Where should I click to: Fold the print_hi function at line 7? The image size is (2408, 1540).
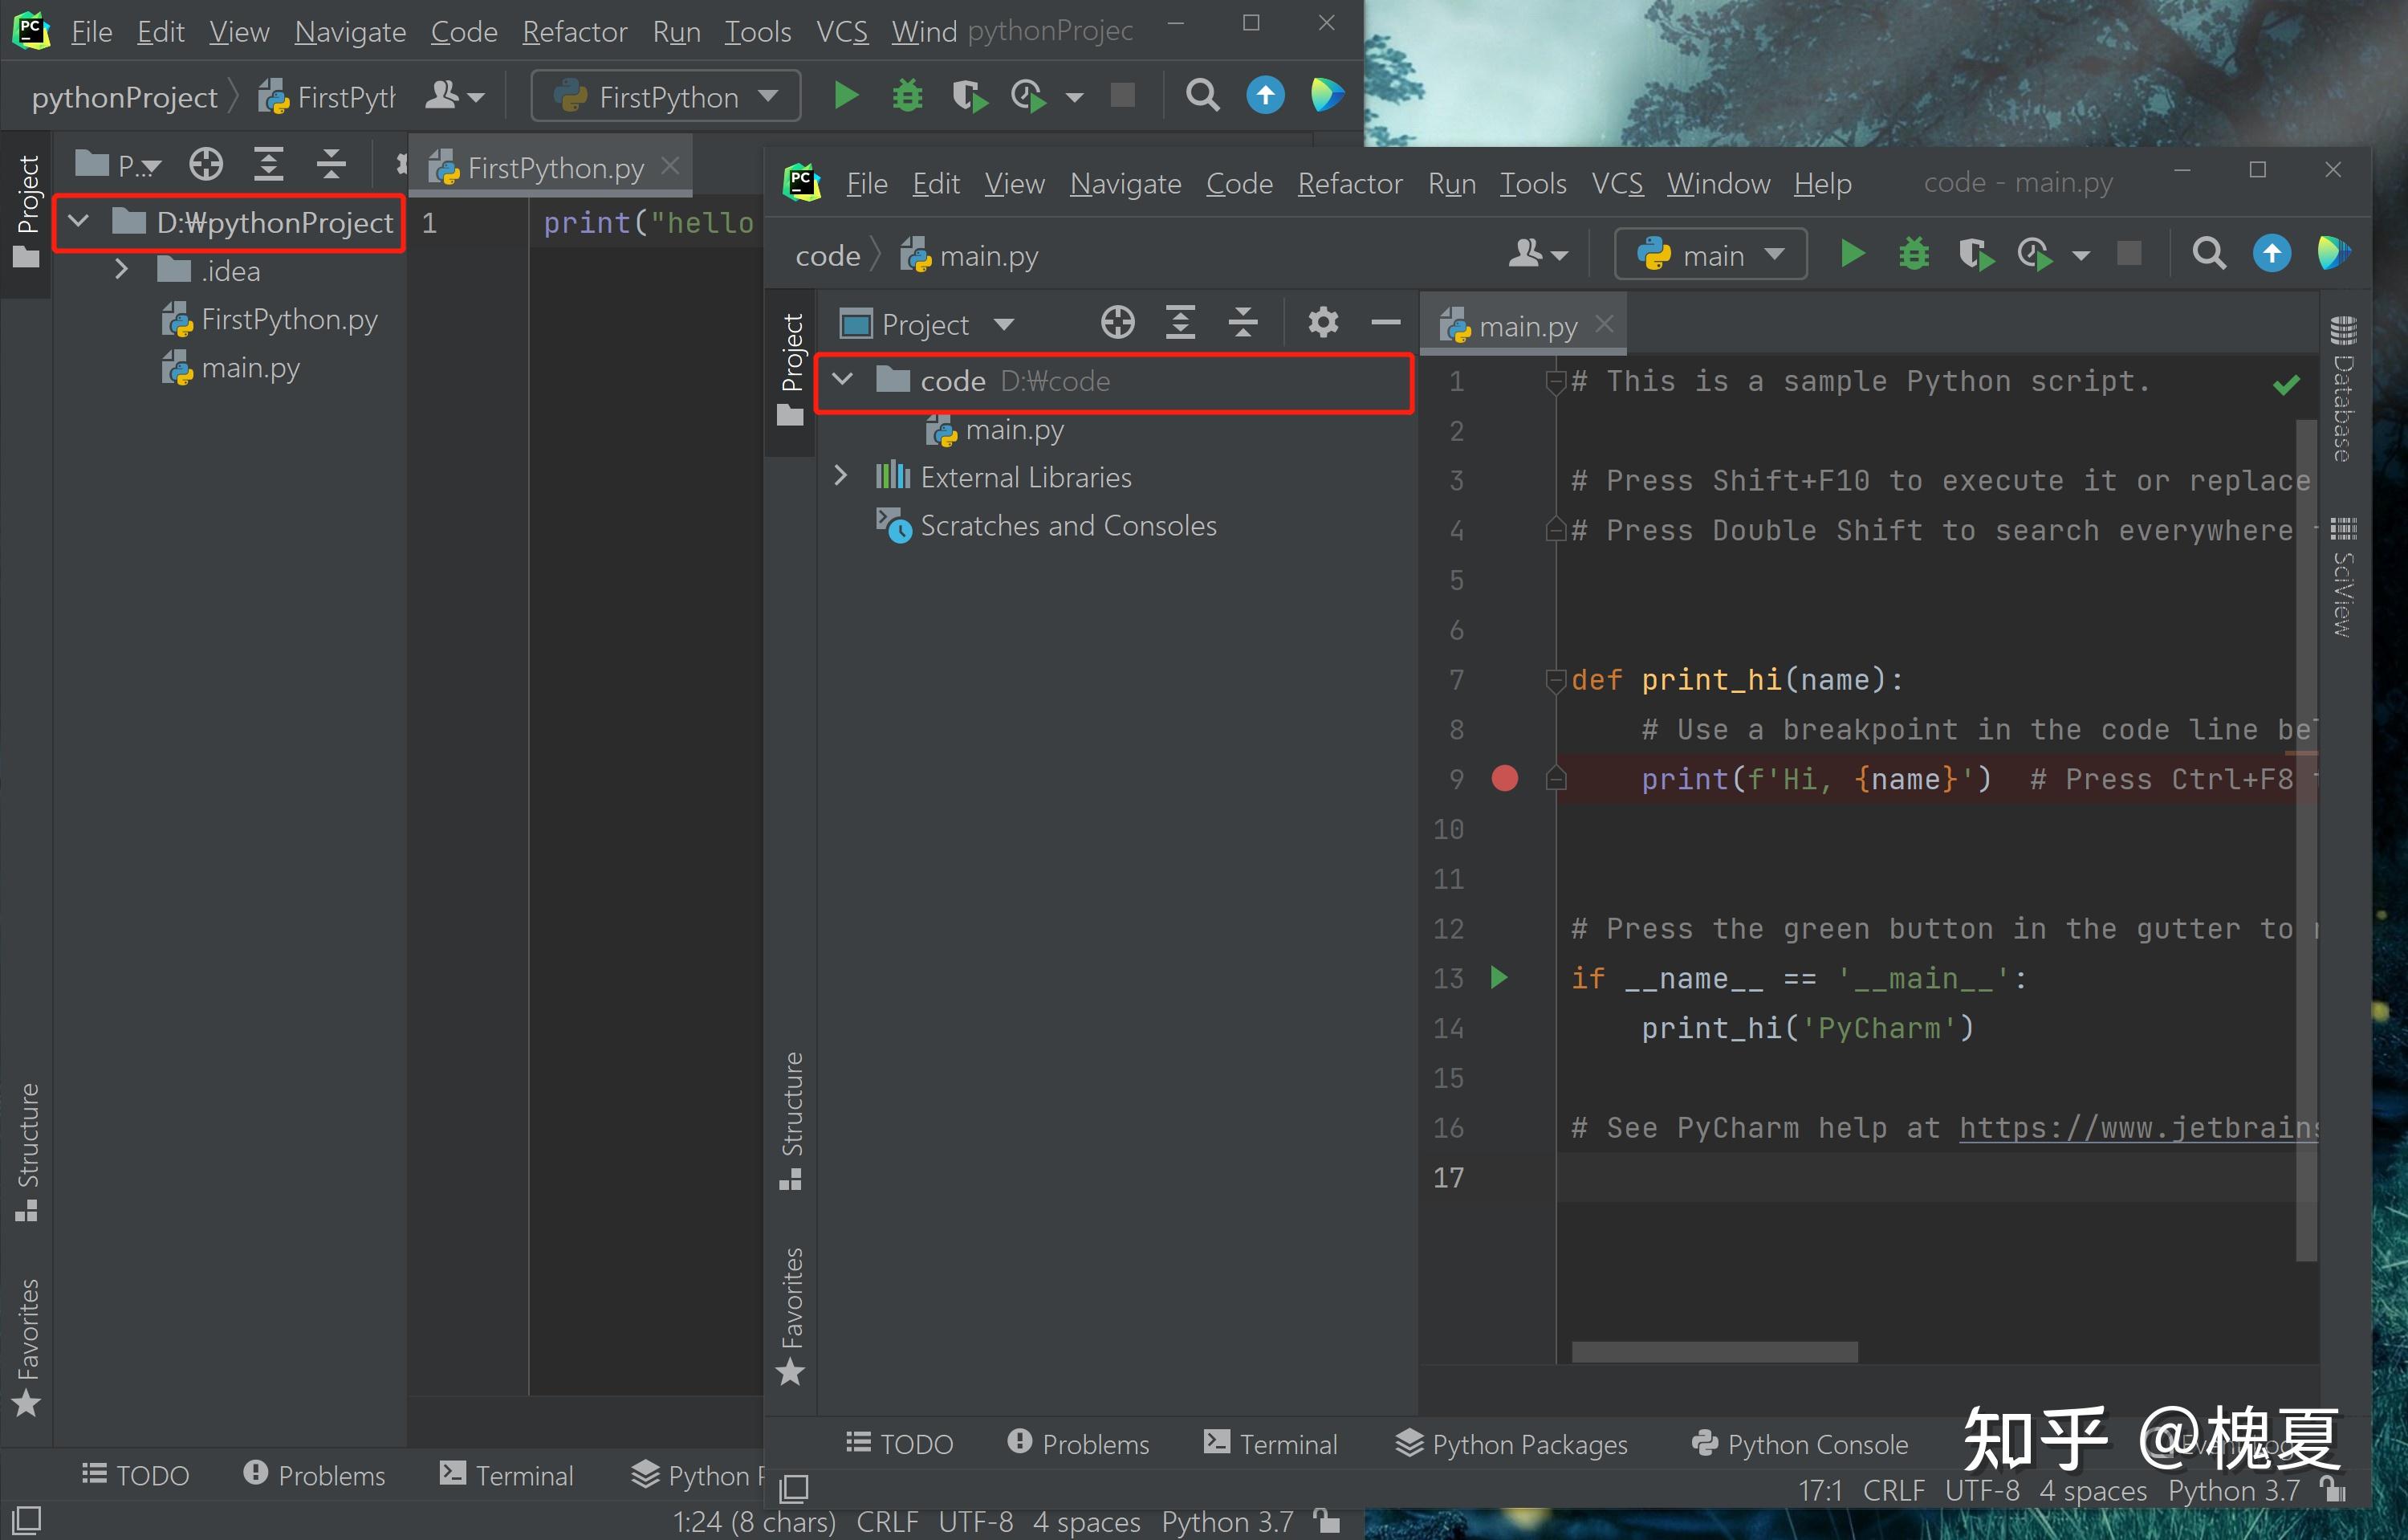tap(1555, 680)
